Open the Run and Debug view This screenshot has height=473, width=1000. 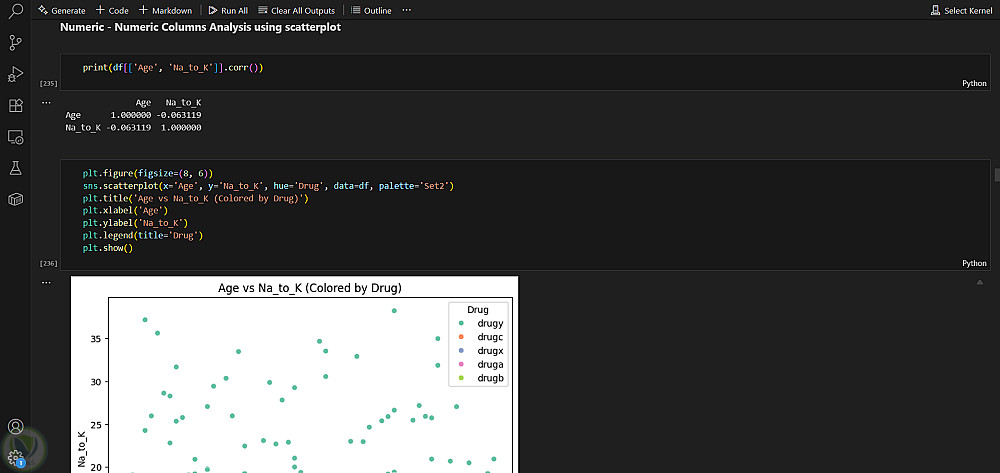[x=15, y=74]
